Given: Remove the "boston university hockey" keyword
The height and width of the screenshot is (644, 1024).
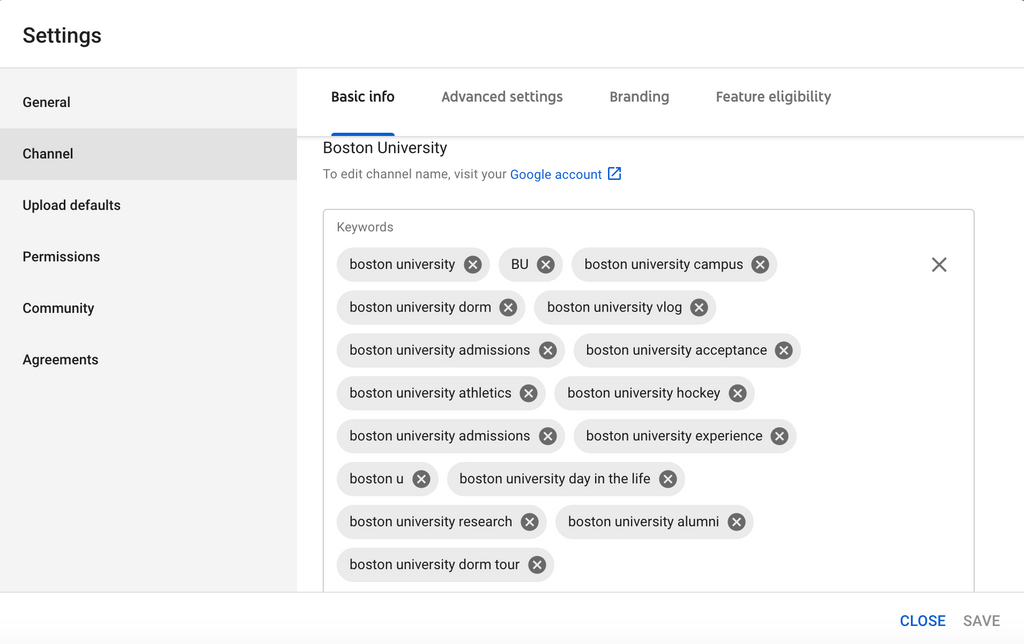Looking at the screenshot, I should pos(737,393).
